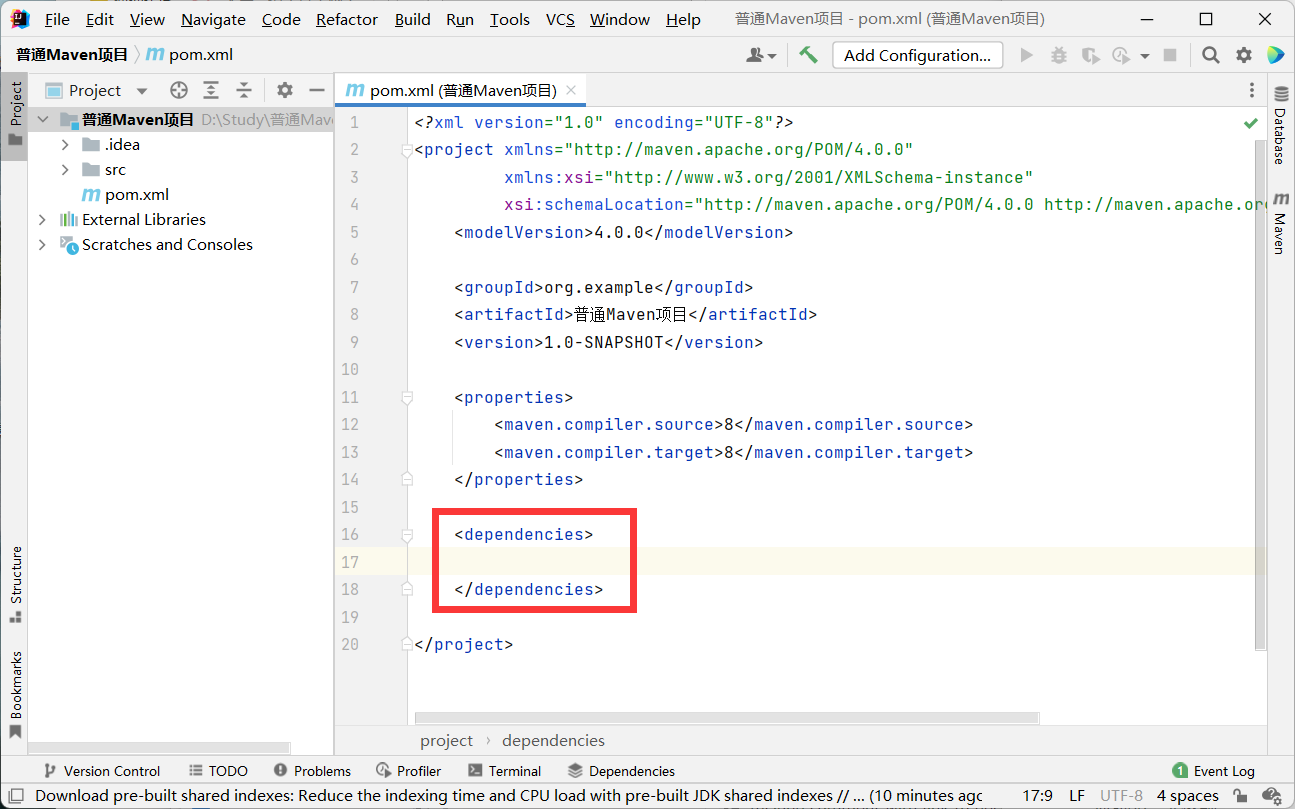The height and width of the screenshot is (809, 1295).
Task: Fold the project tag at line 2
Action: click(406, 150)
